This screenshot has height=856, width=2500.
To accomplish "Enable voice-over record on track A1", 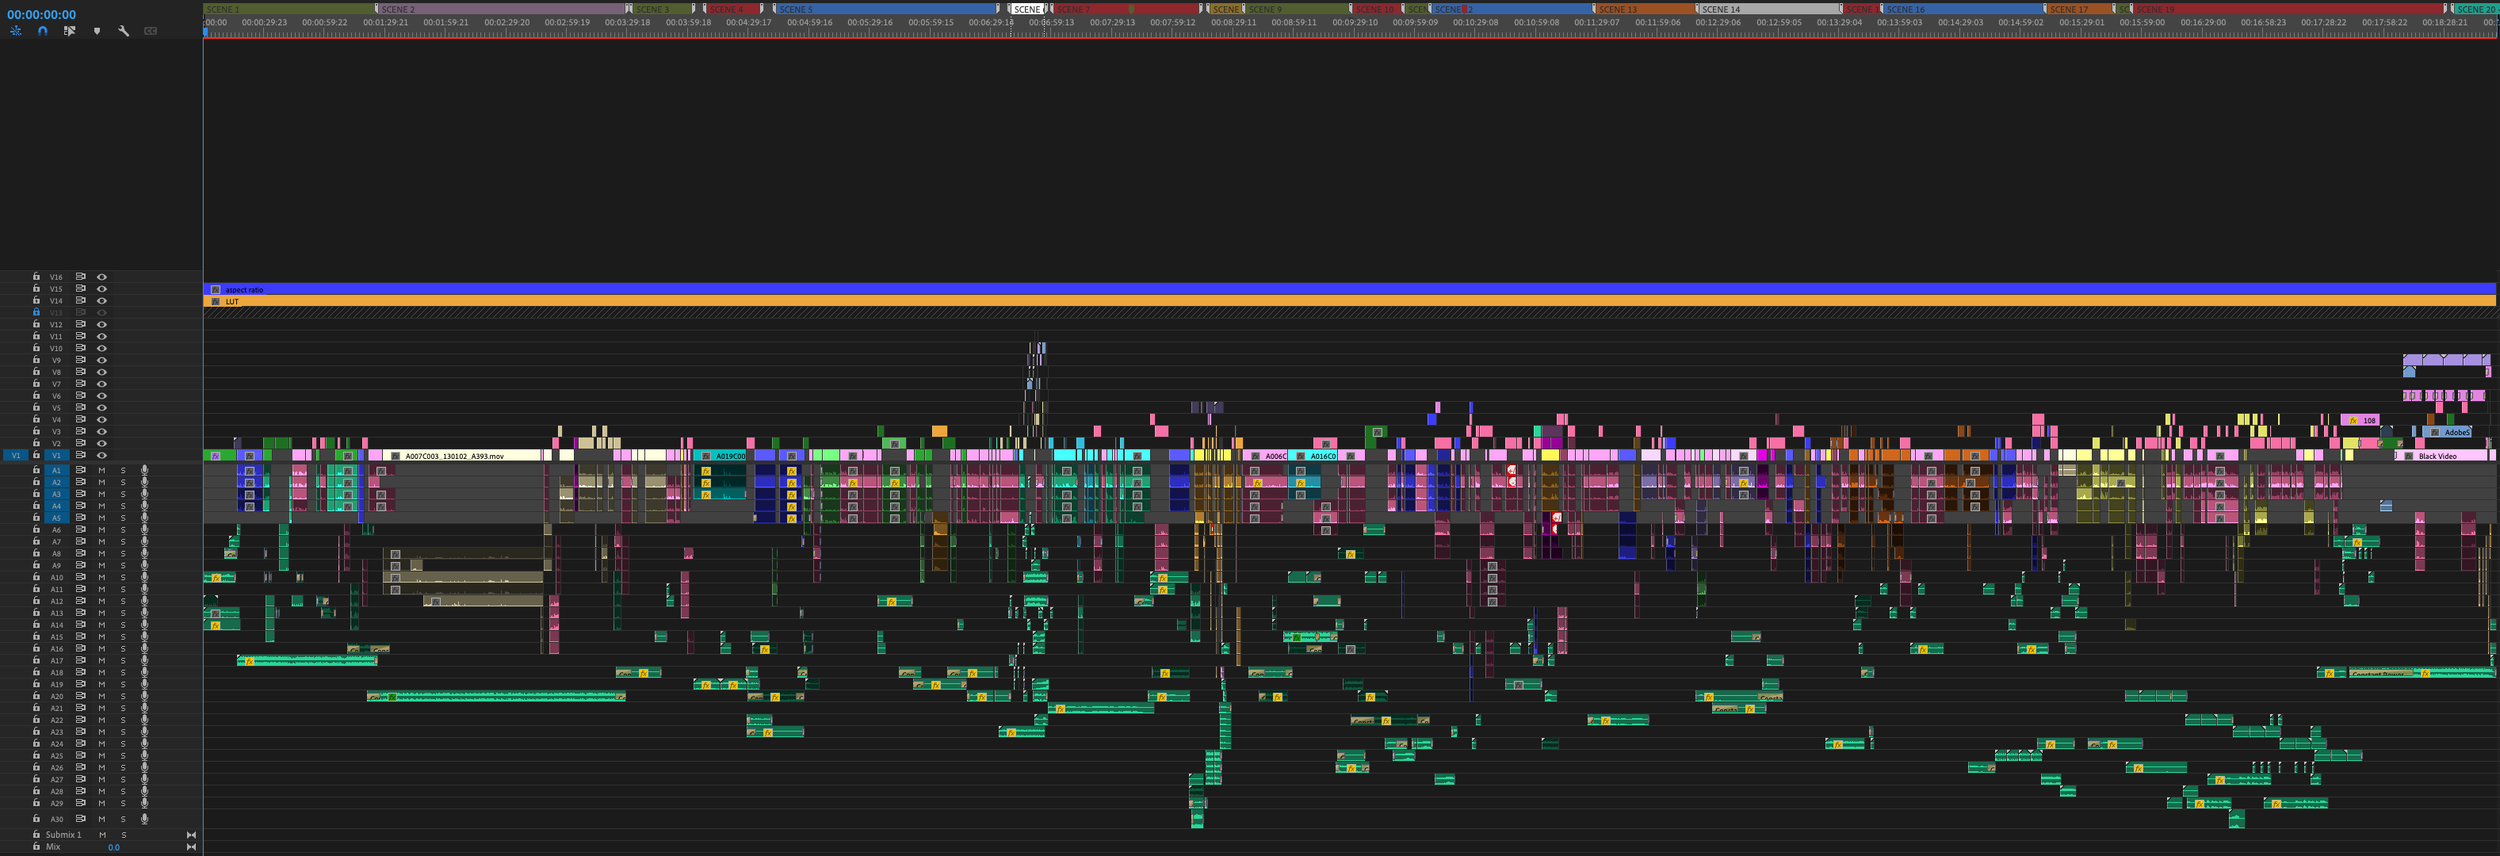I will pyautogui.click(x=145, y=469).
